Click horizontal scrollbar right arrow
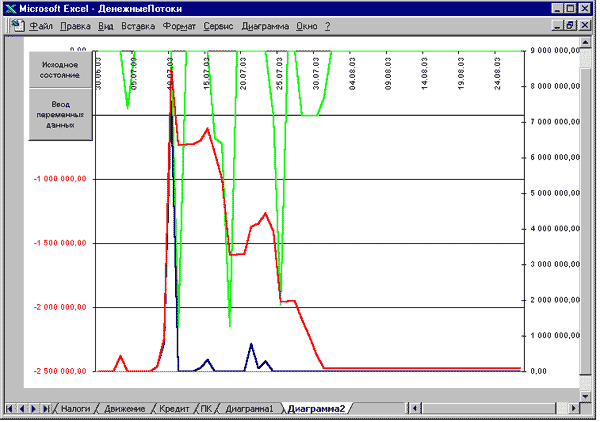 pos(573,409)
